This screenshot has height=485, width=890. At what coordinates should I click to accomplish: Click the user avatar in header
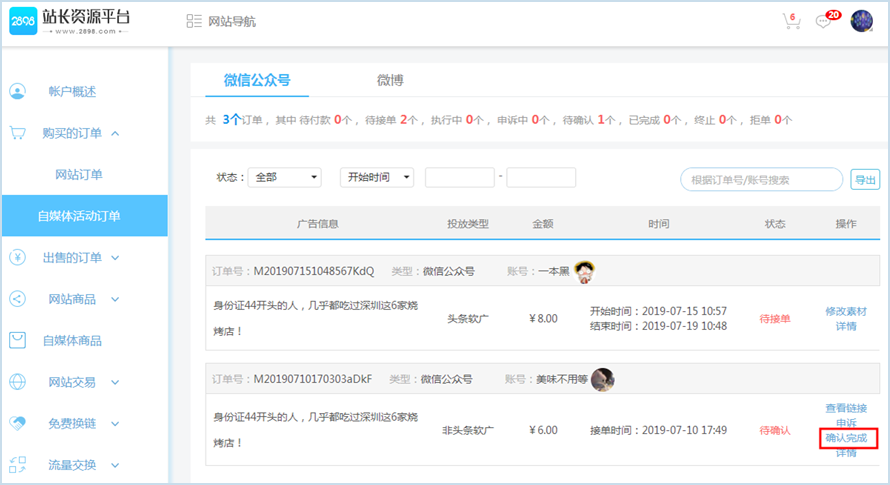(x=861, y=21)
